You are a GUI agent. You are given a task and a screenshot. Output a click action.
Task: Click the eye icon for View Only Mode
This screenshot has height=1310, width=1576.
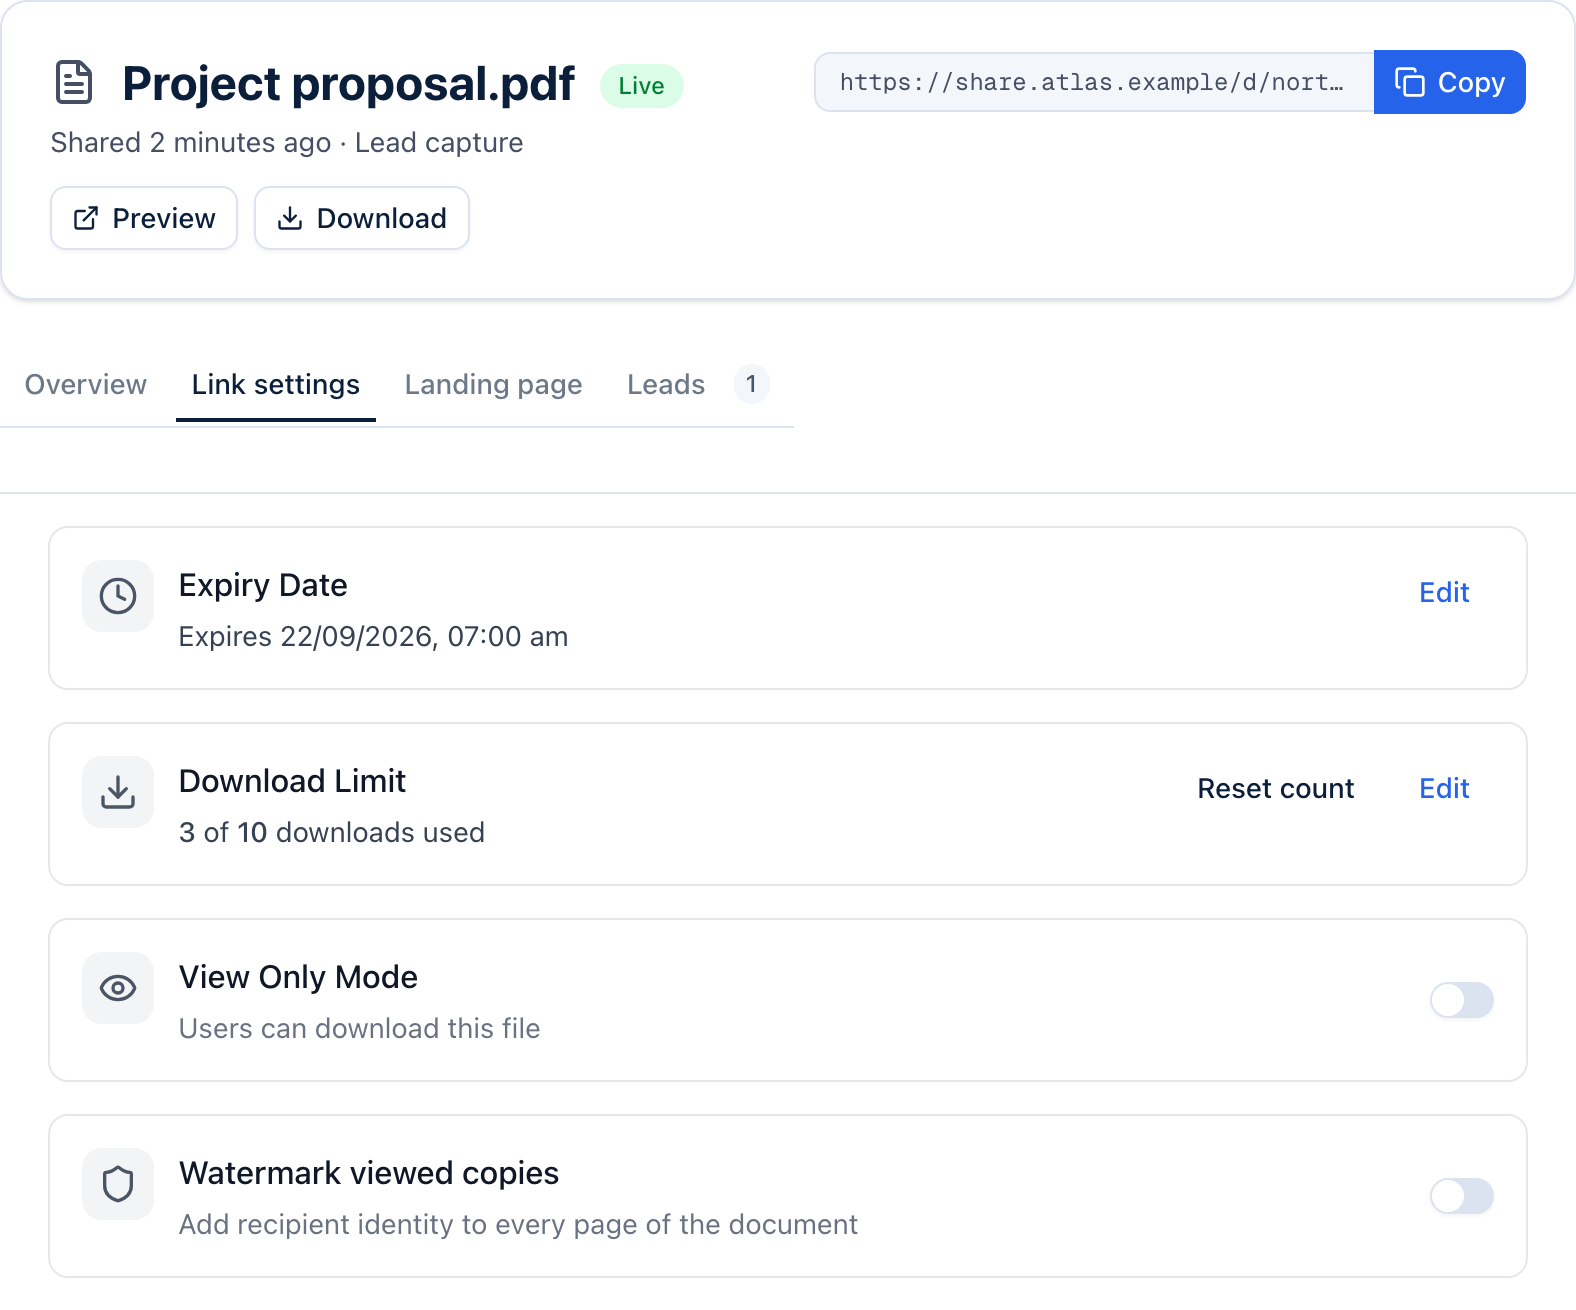click(118, 988)
